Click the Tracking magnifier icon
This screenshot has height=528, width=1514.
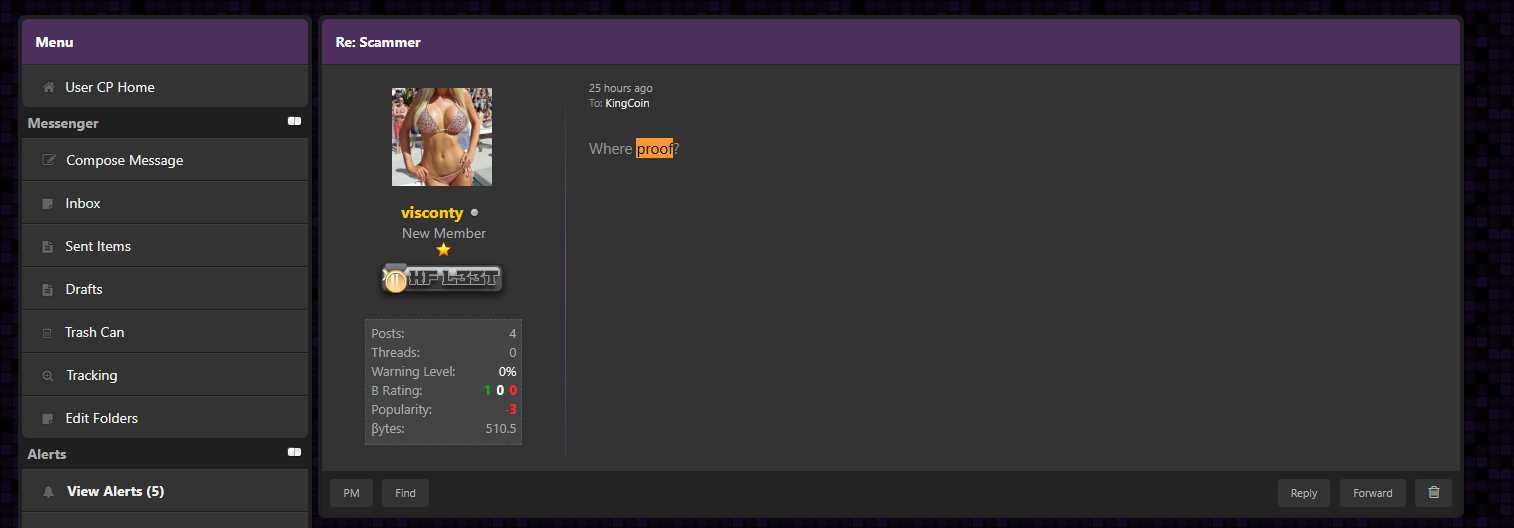click(47, 376)
